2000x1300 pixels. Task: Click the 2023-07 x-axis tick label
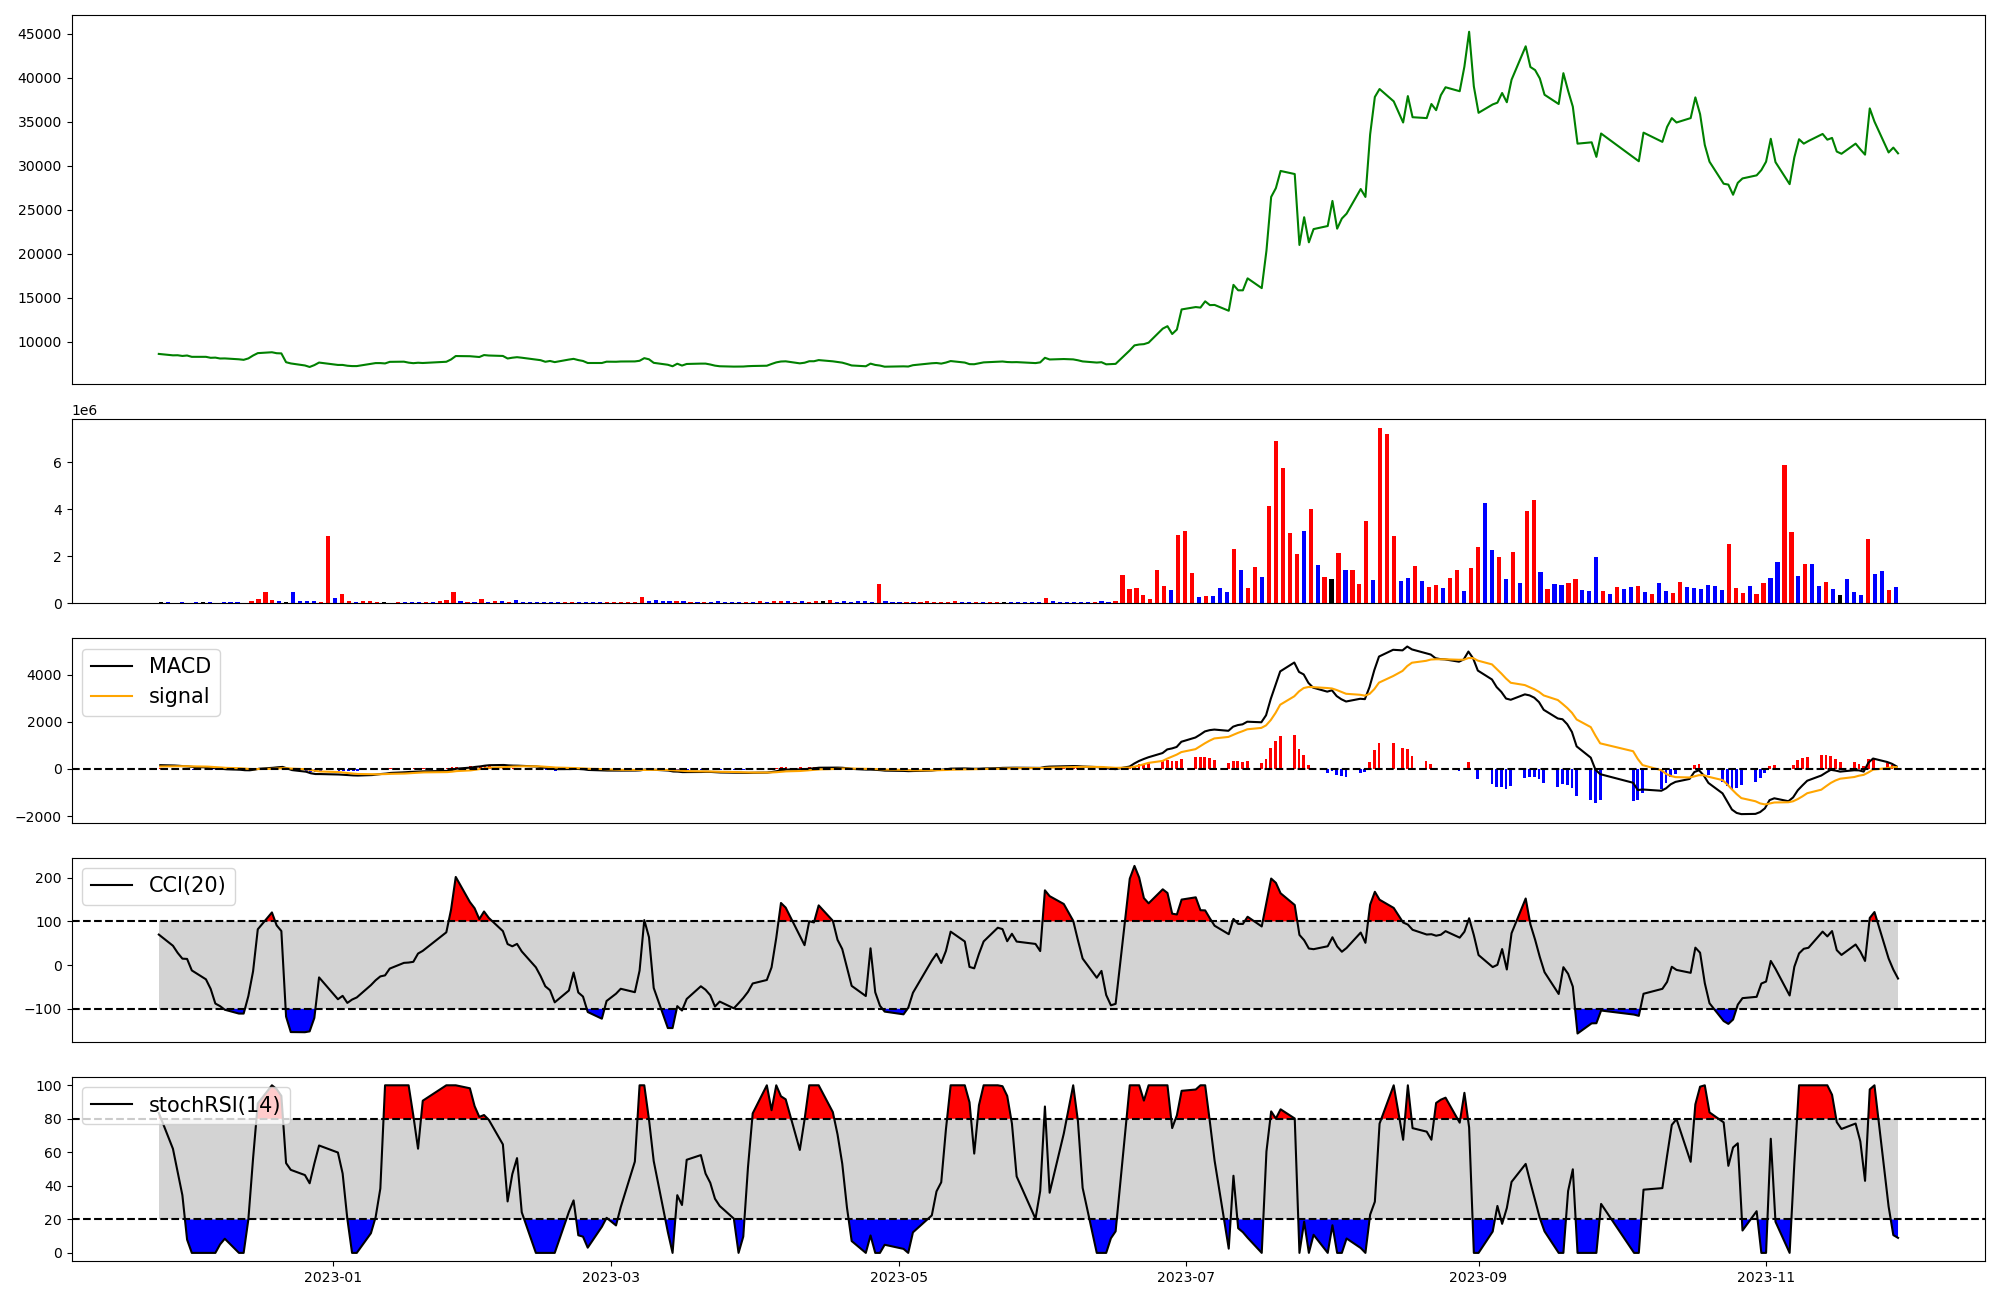point(1186,1277)
